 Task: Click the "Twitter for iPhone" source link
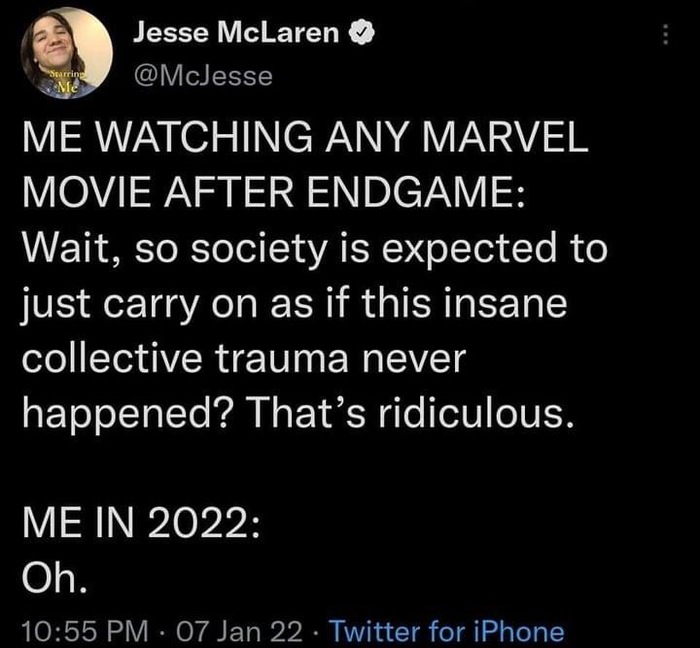[x=446, y=631]
